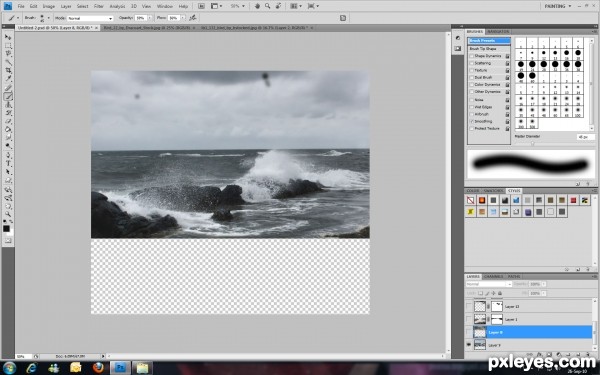Uncheck Smoothing checkbox
This screenshot has width=600, height=375.
click(471, 121)
